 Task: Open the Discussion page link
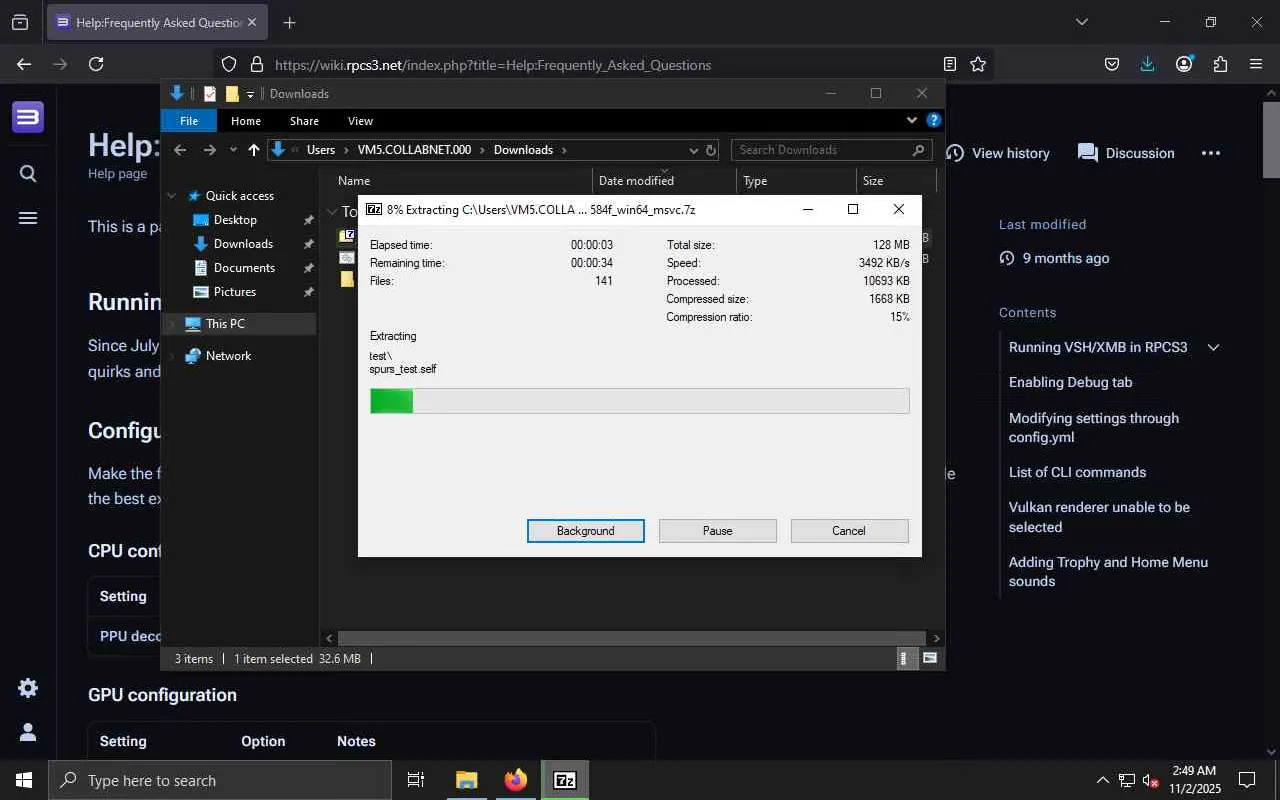(1126, 153)
